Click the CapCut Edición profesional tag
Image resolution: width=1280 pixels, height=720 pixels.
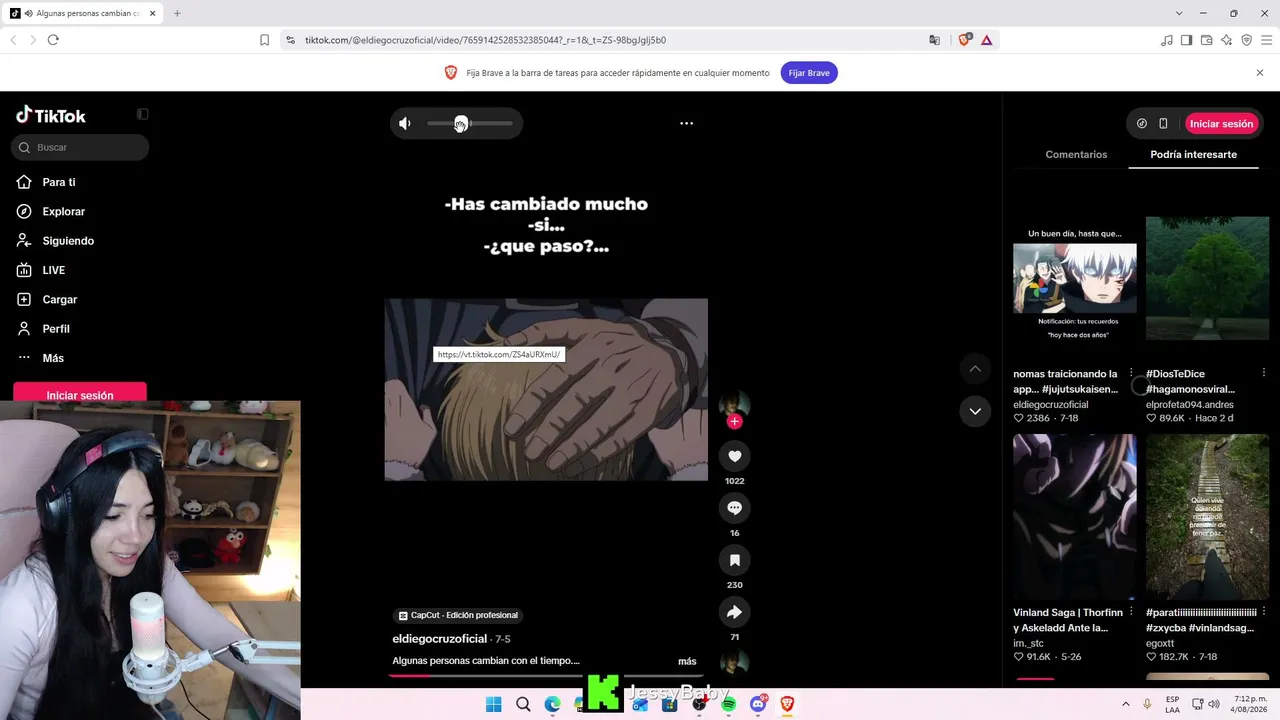458,615
